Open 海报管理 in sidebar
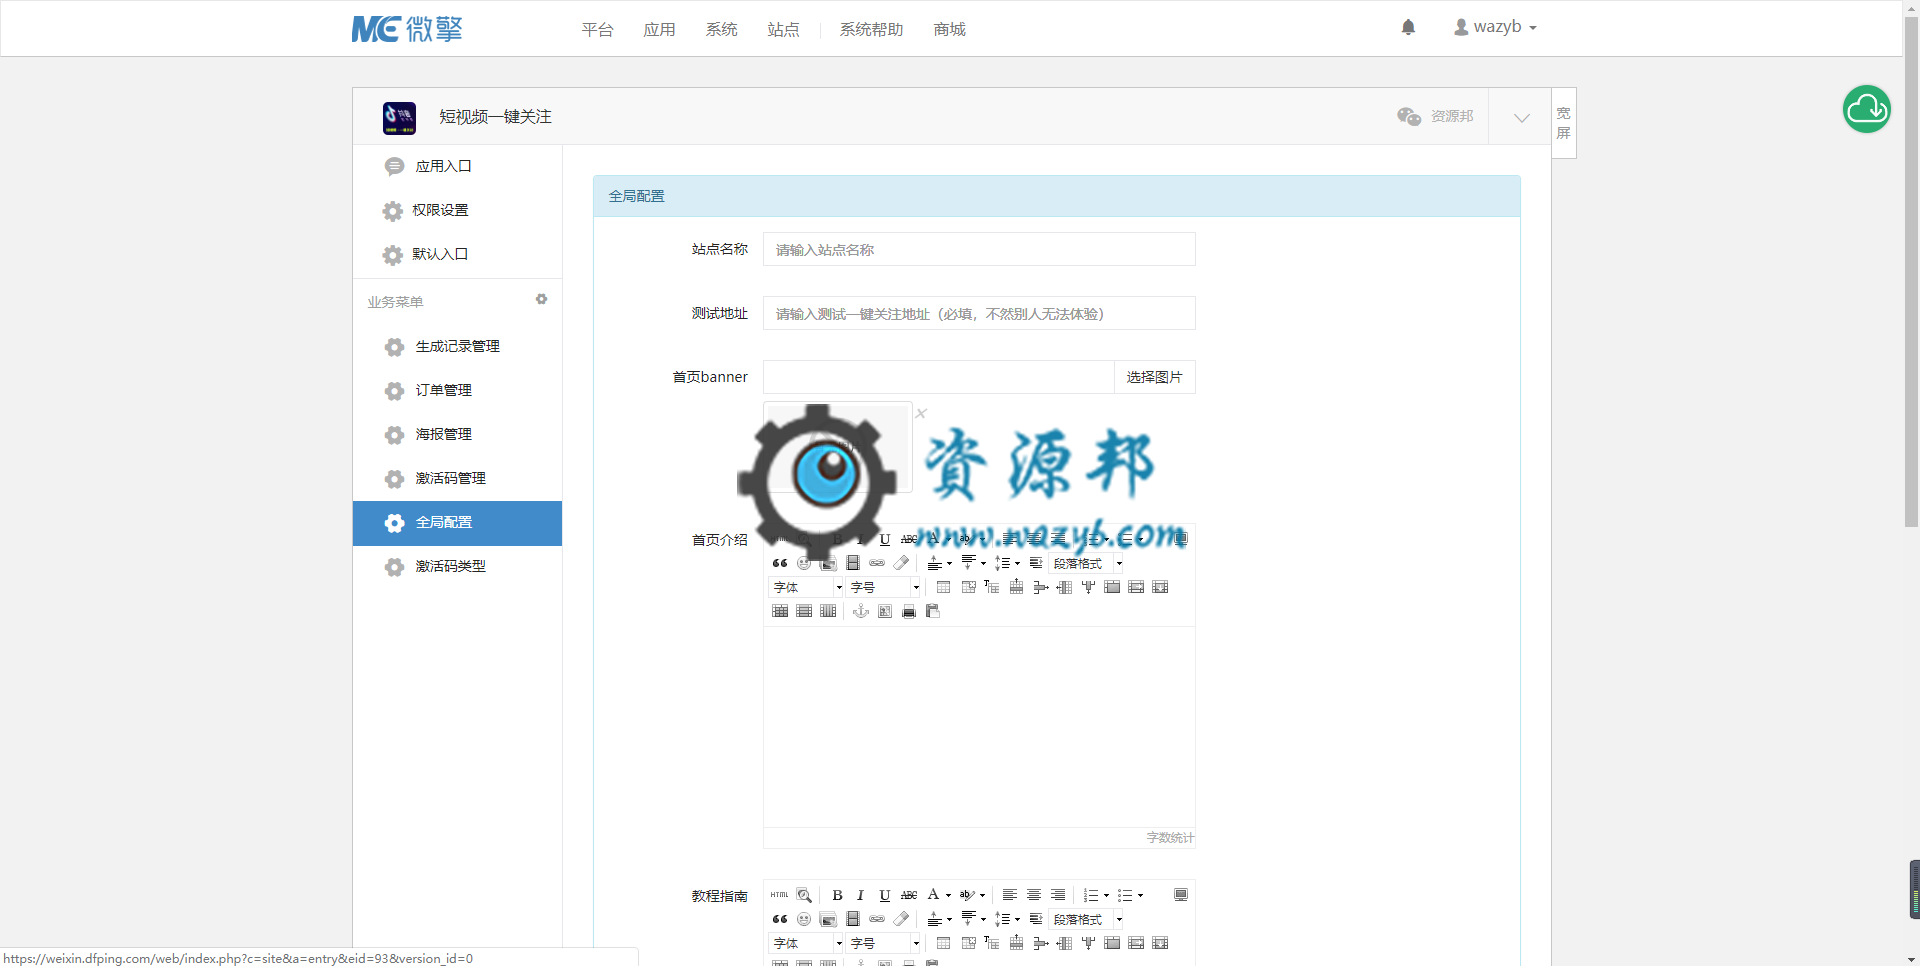Viewport: 1920px width, 966px height. [x=457, y=434]
